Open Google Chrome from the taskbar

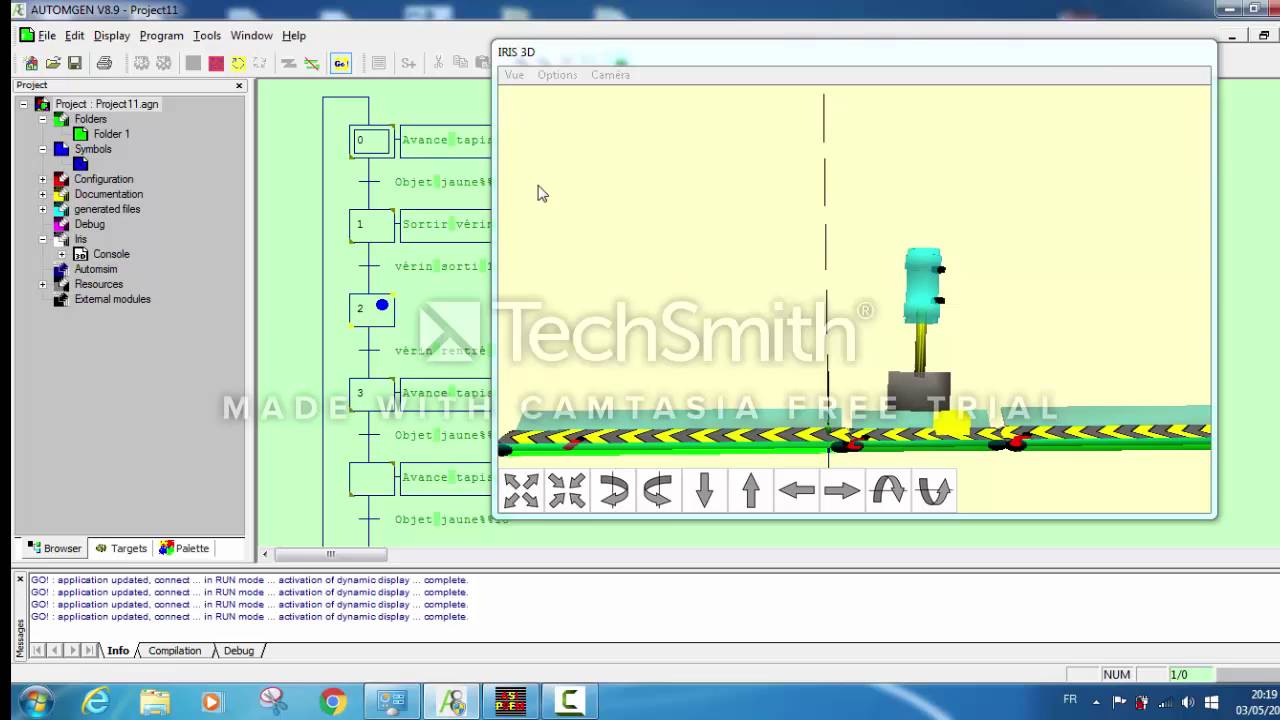click(333, 701)
